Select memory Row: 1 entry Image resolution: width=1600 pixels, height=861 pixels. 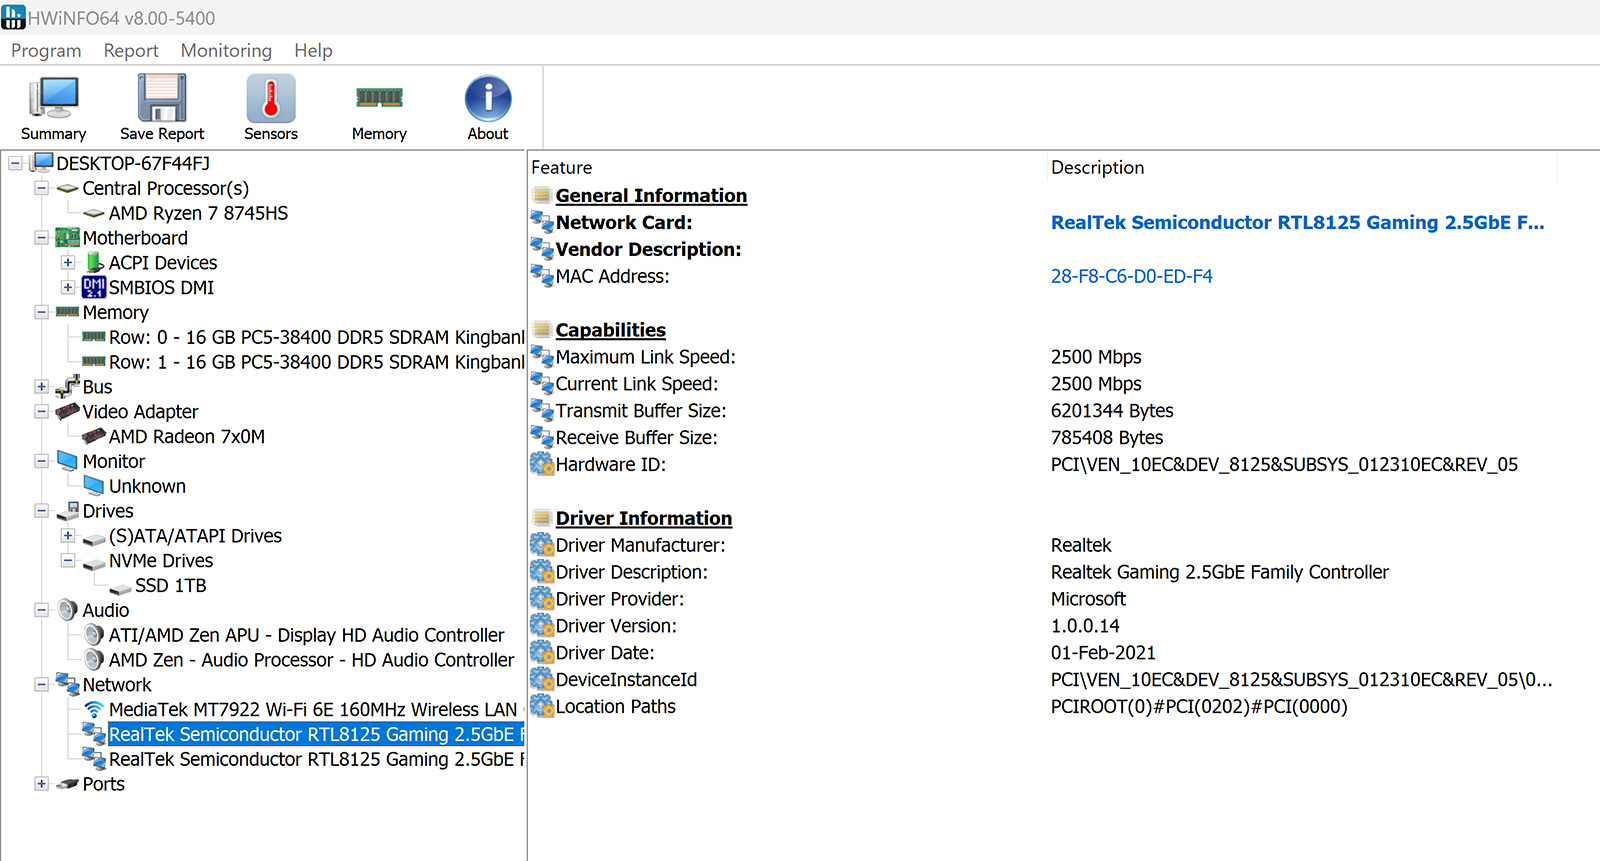tap(316, 362)
